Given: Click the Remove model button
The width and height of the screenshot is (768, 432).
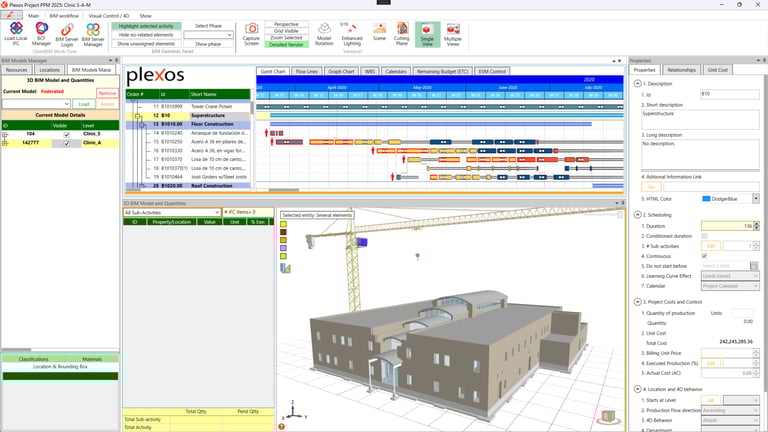Looking at the screenshot, I should [x=107, y=93].
